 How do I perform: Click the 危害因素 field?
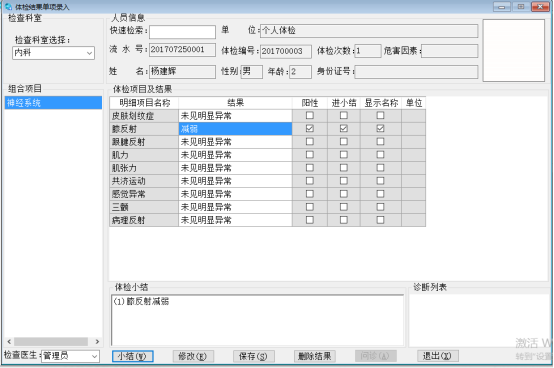coord(449,51)
